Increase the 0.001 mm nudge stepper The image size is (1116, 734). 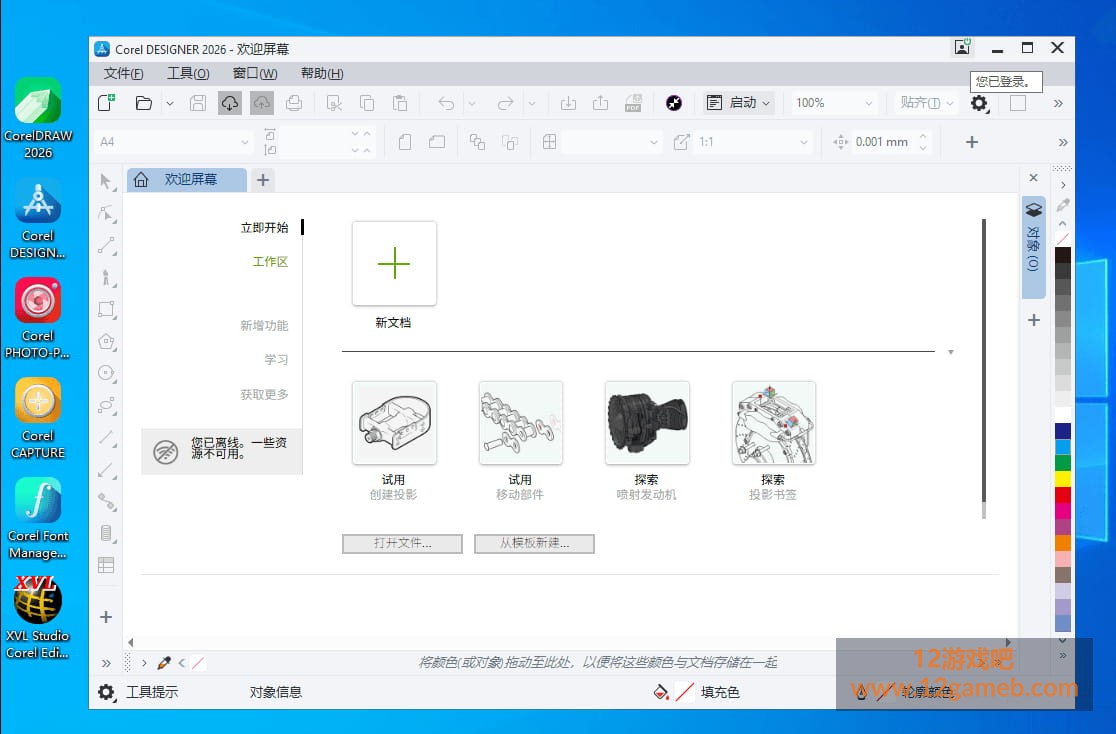pos(922,136)
